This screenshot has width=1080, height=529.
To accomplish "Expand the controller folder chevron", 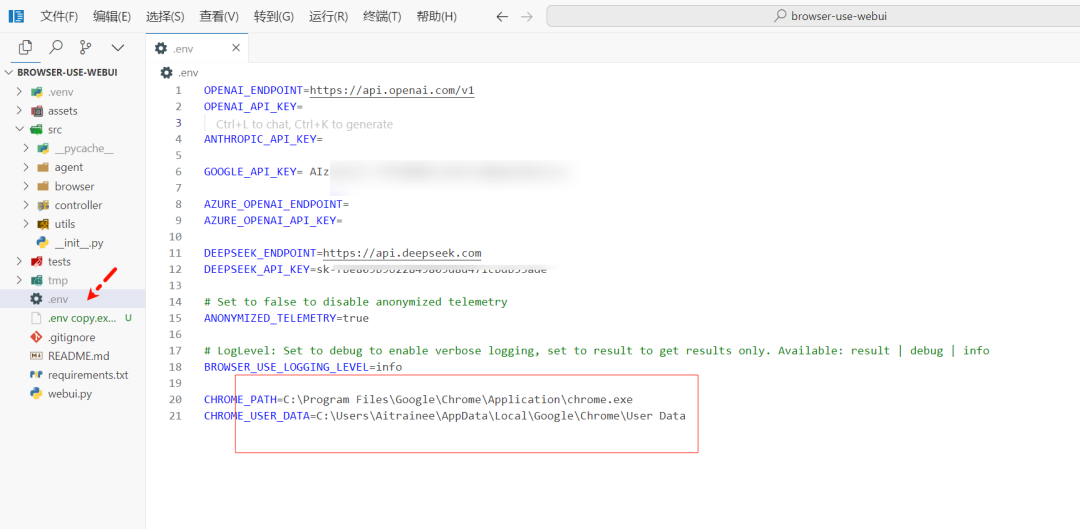I will pos(26,205).
